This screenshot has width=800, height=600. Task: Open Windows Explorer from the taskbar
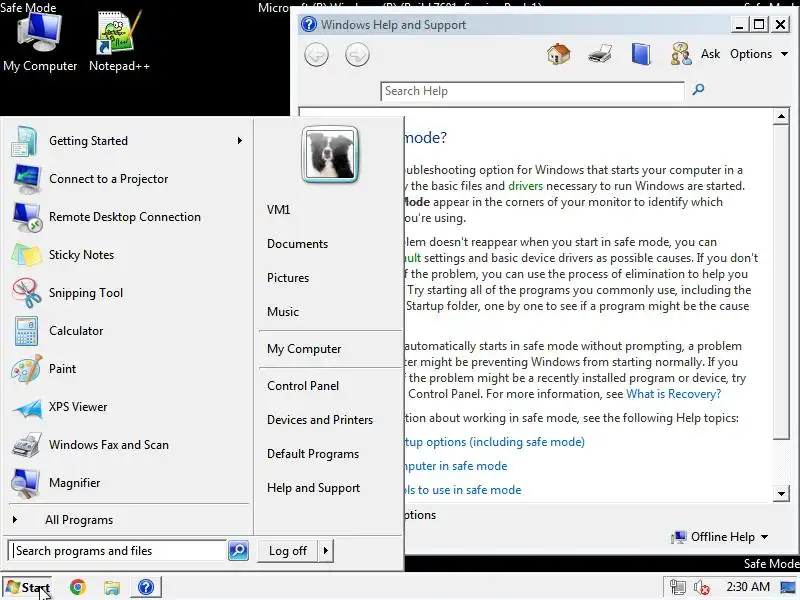tap(112, 587)
